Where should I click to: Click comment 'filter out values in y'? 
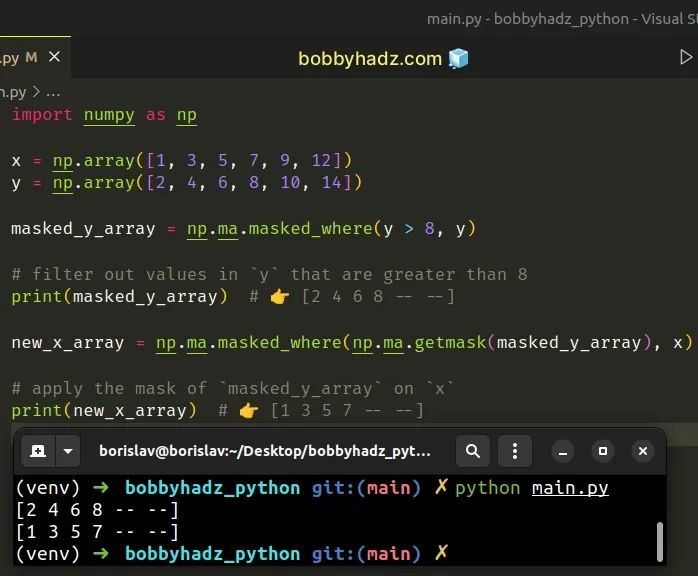269,274
